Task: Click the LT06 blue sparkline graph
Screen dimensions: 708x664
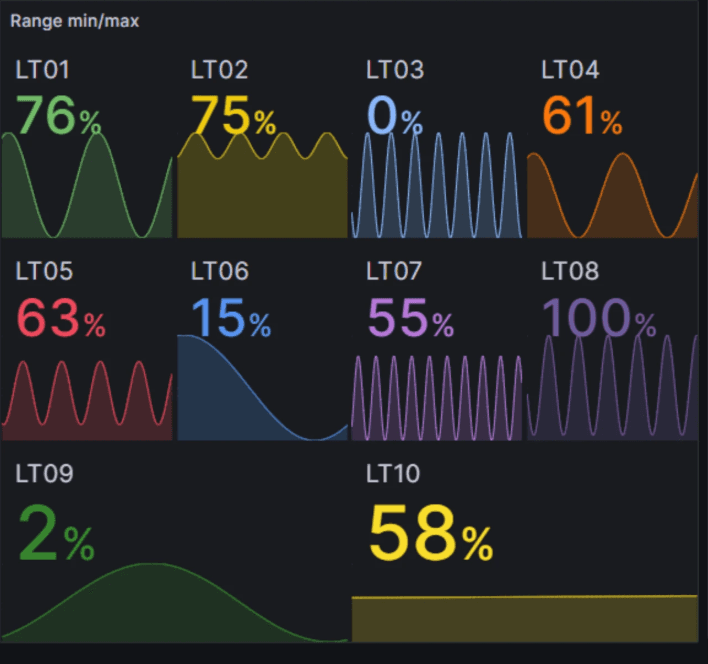Action: (262, 387)
